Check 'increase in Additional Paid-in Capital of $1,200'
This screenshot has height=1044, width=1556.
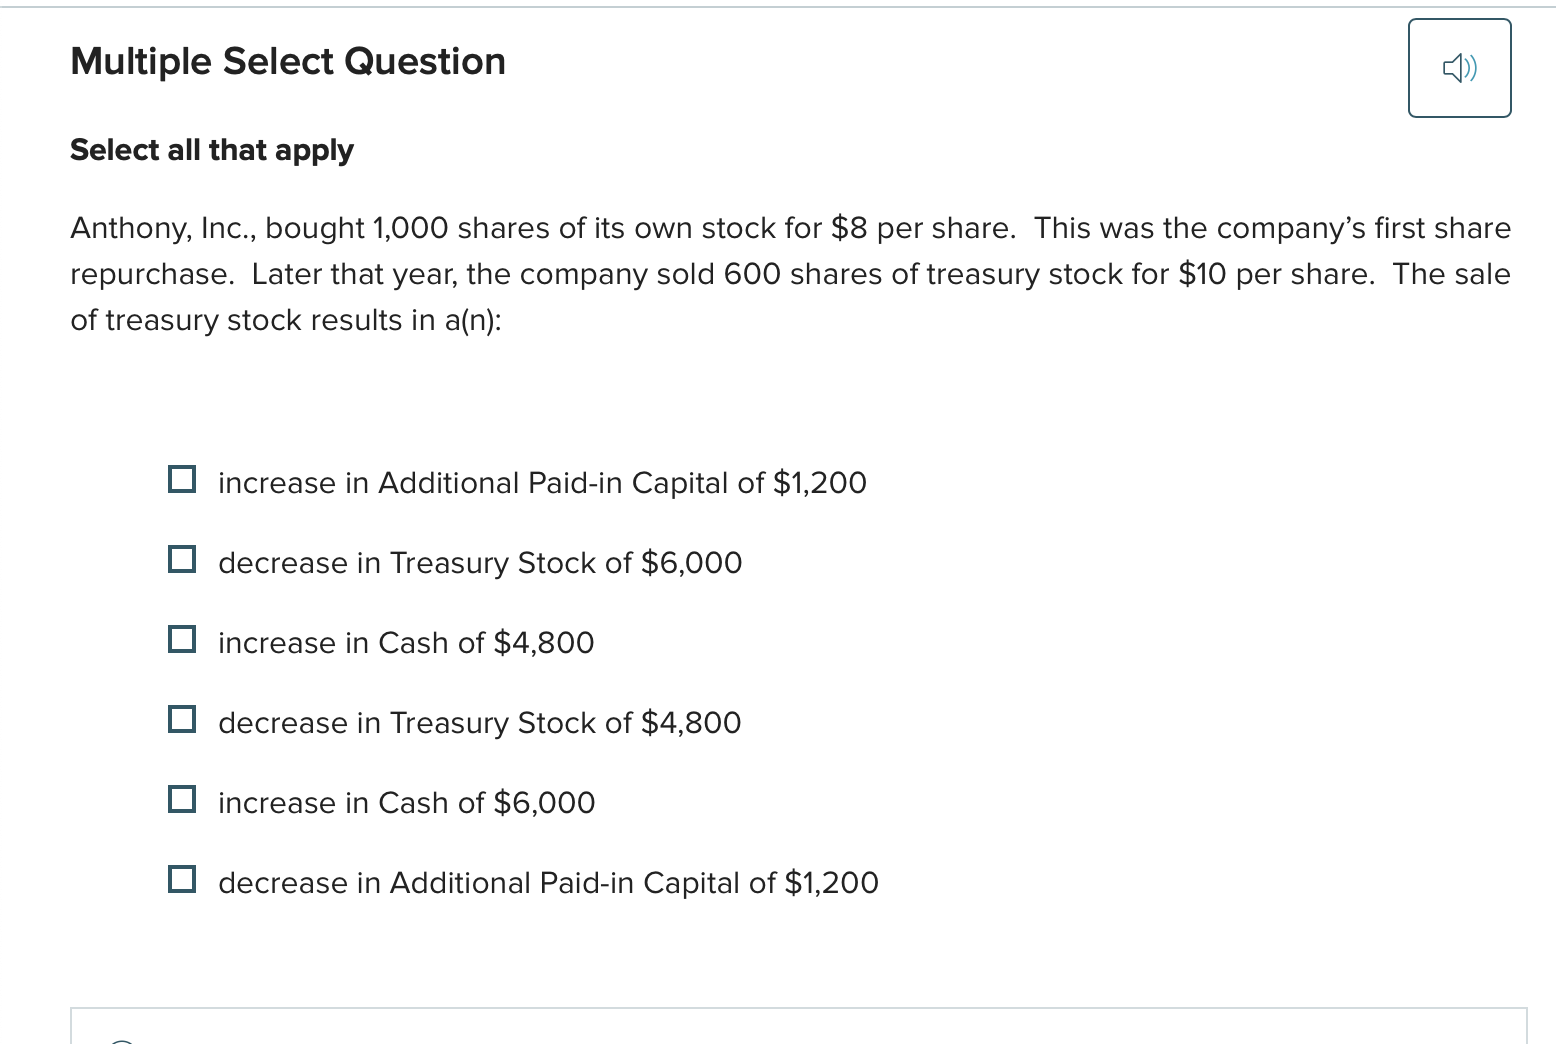(182, 479)
